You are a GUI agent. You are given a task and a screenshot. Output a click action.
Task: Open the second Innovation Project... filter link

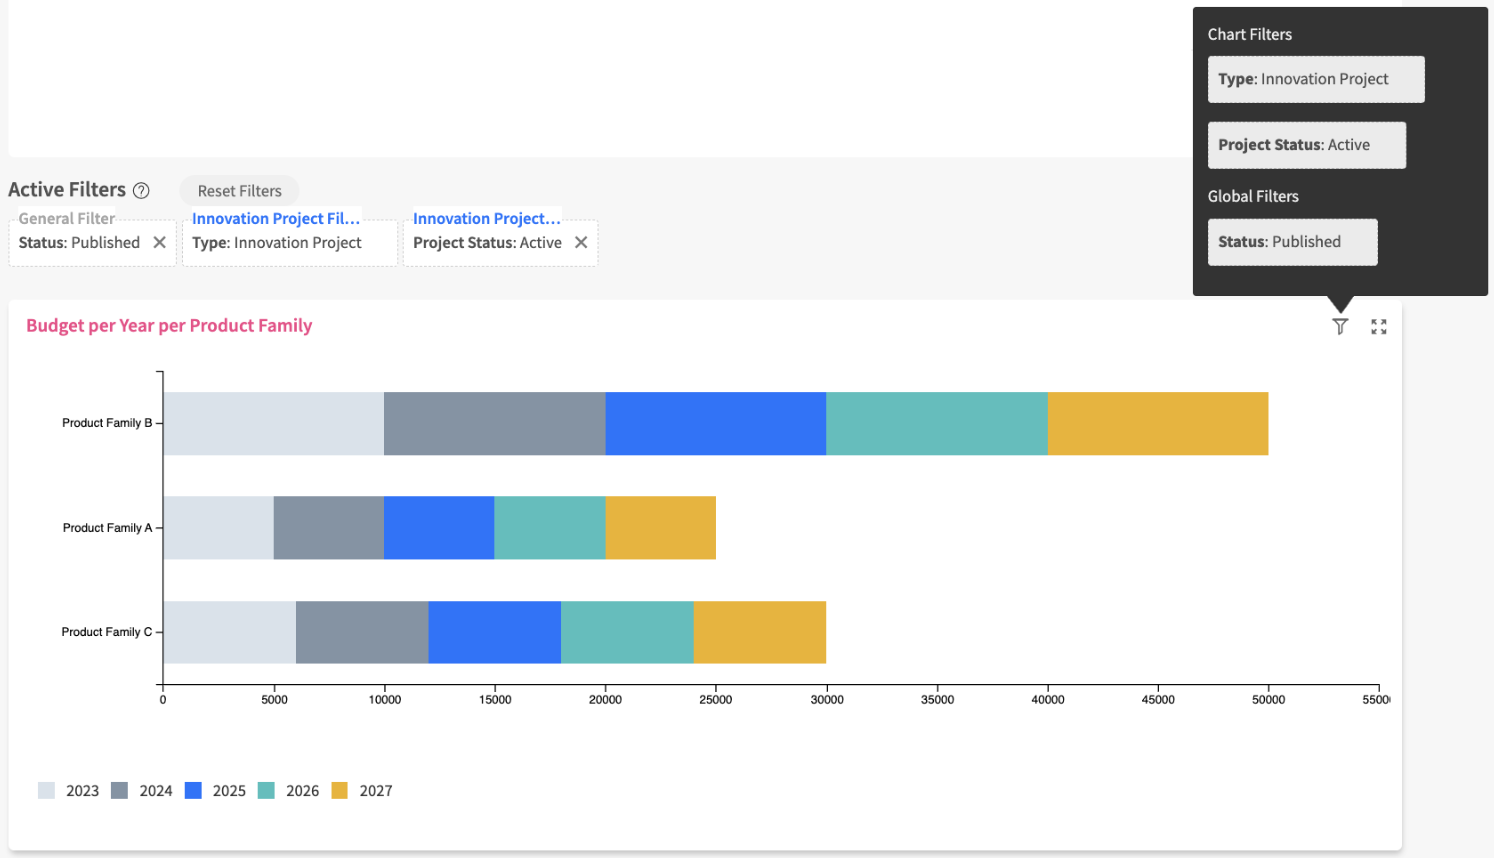(486, 219)
